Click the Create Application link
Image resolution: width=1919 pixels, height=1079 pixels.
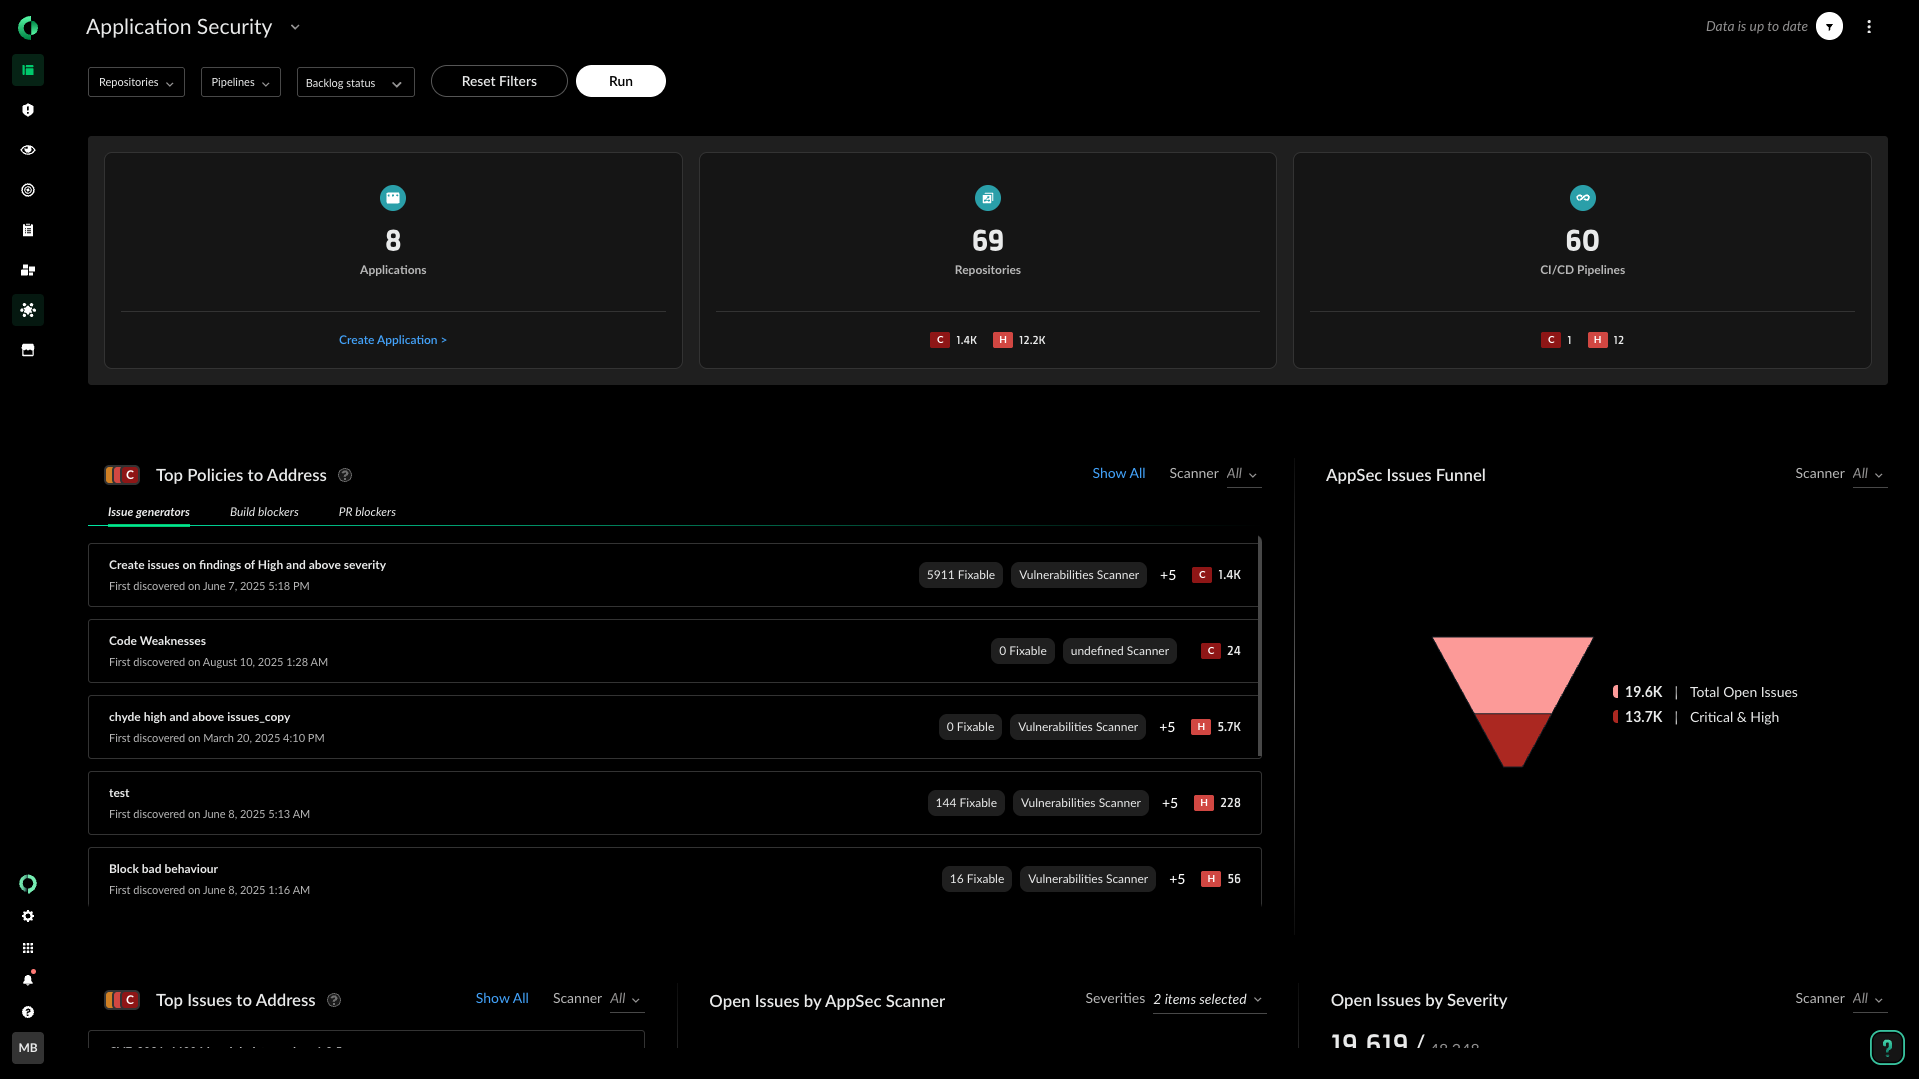click(x=392, y=340)
